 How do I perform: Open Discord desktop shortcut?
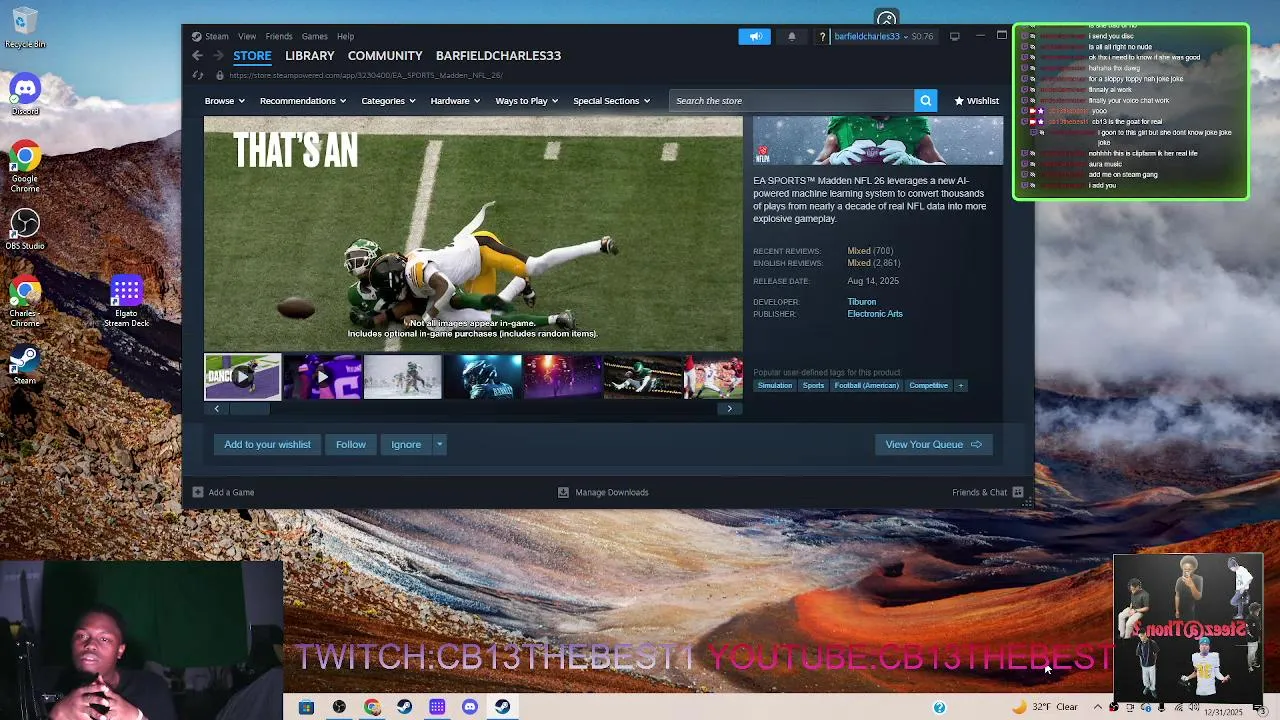(25, 94)
